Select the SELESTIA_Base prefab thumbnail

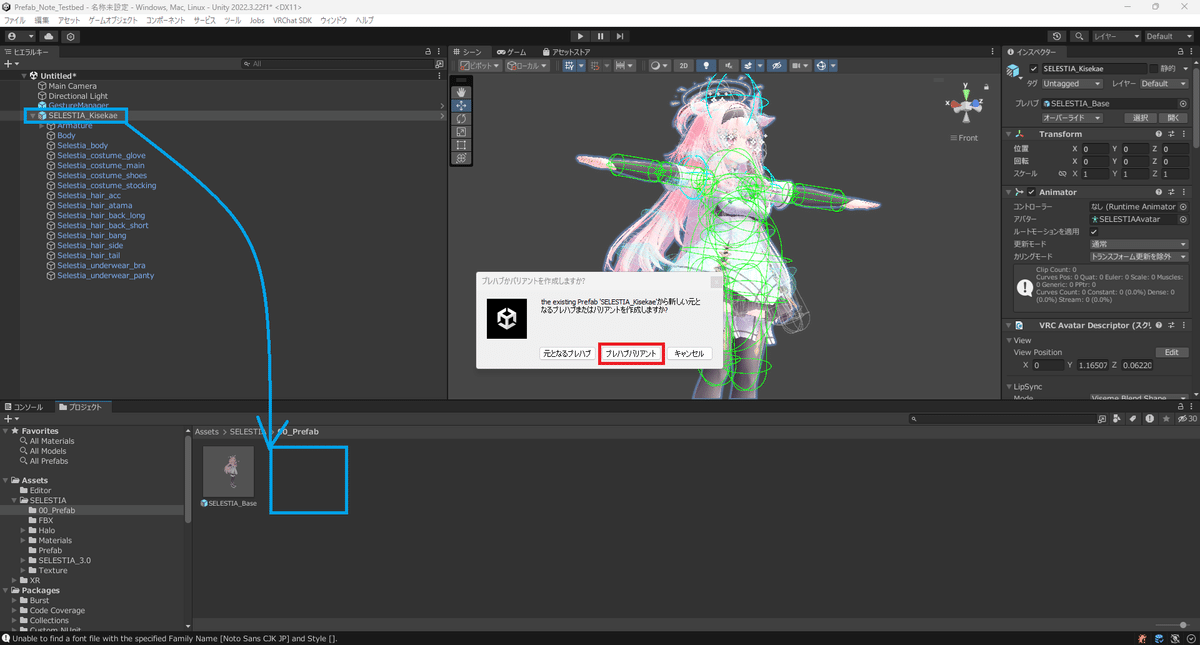click(228, 470)
